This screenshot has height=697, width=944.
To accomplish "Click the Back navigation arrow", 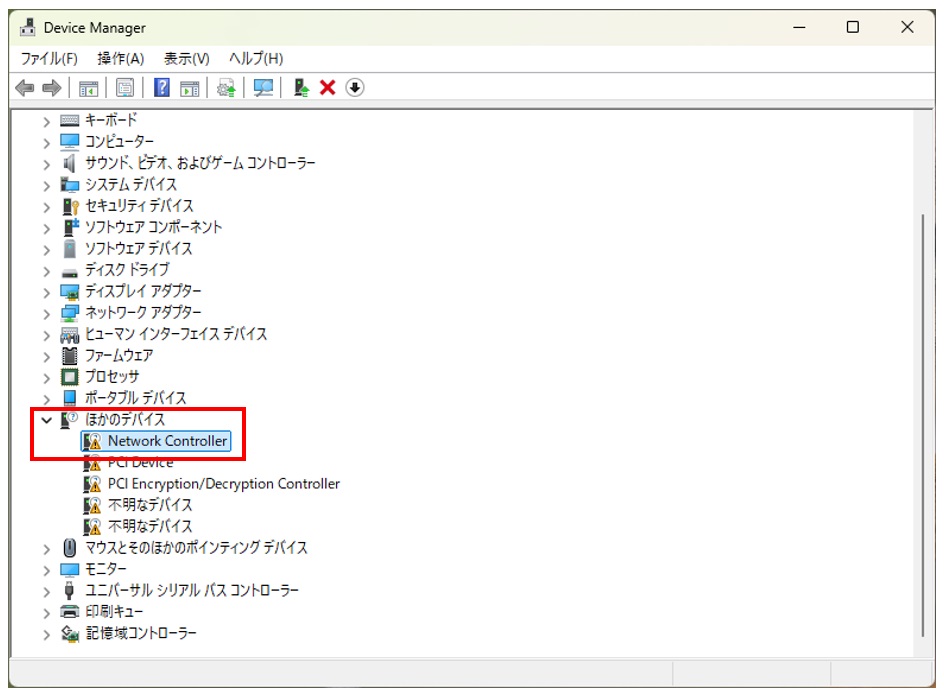I will 24,88.
